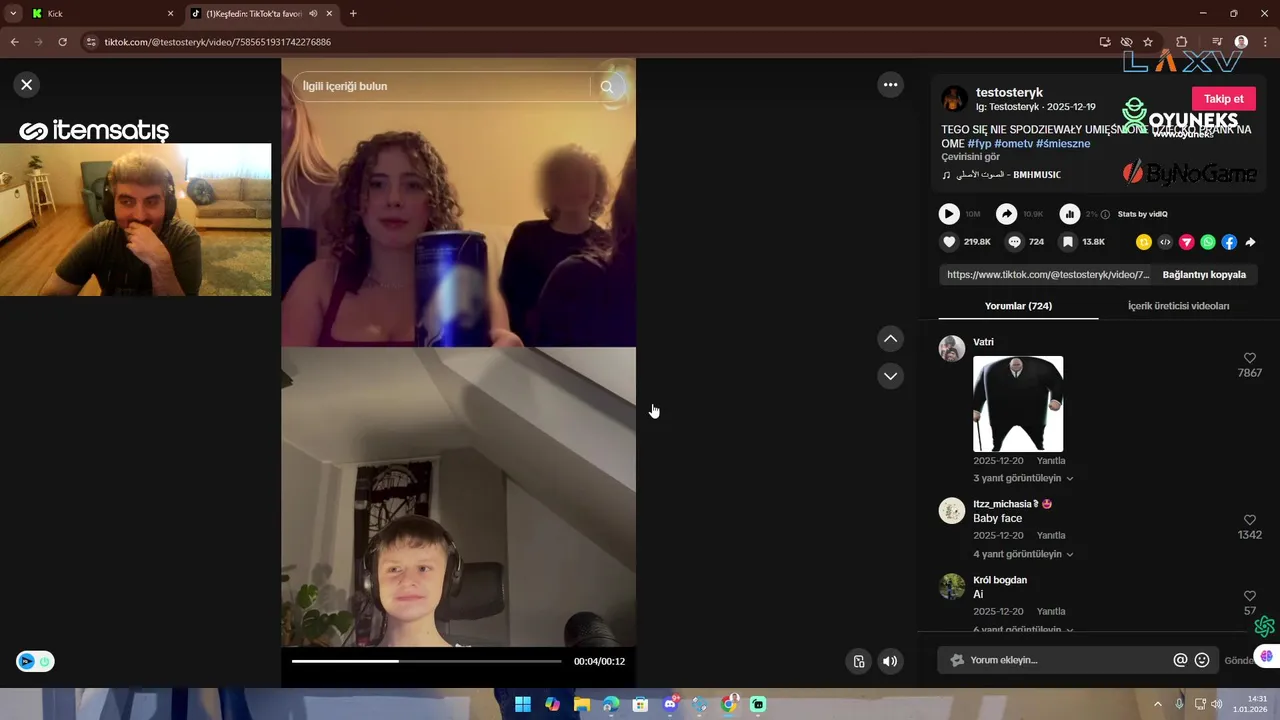Click the yellow repost icon
The height and width of the screenshot is (720, 1280).
(x=1144, y=242)
